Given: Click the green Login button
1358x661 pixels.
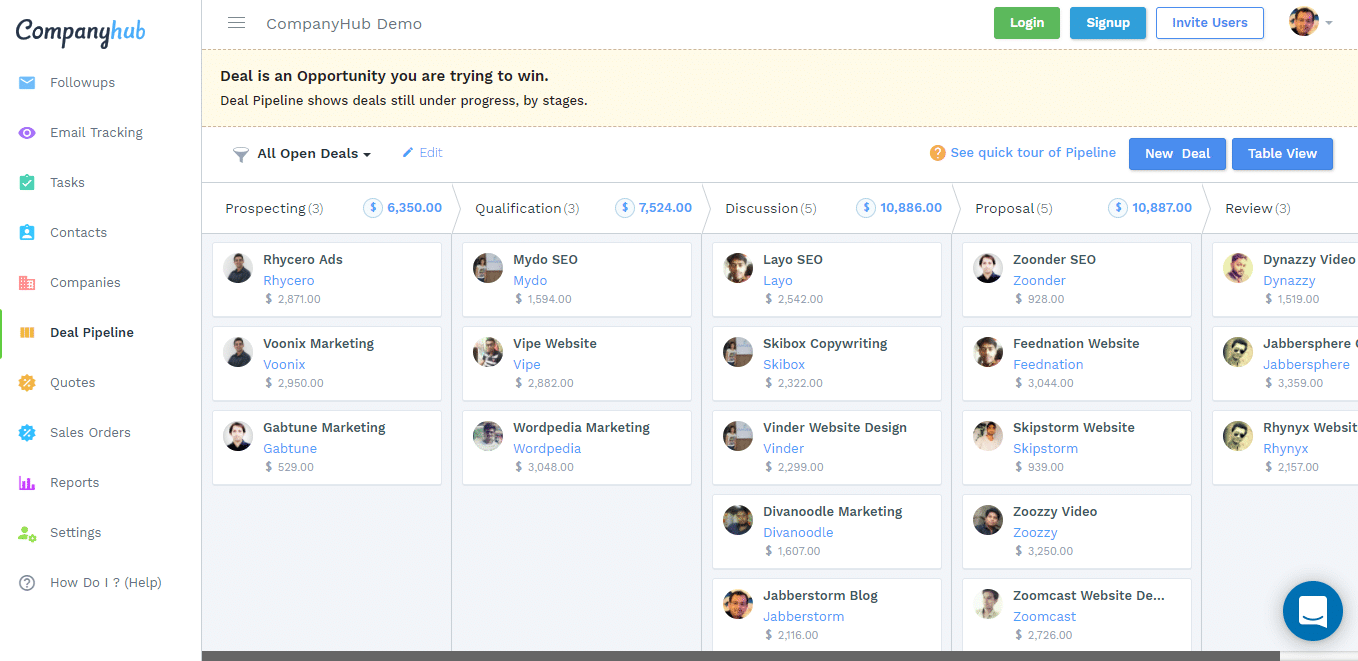Looking at the screenshot, I should point(1026,23).
